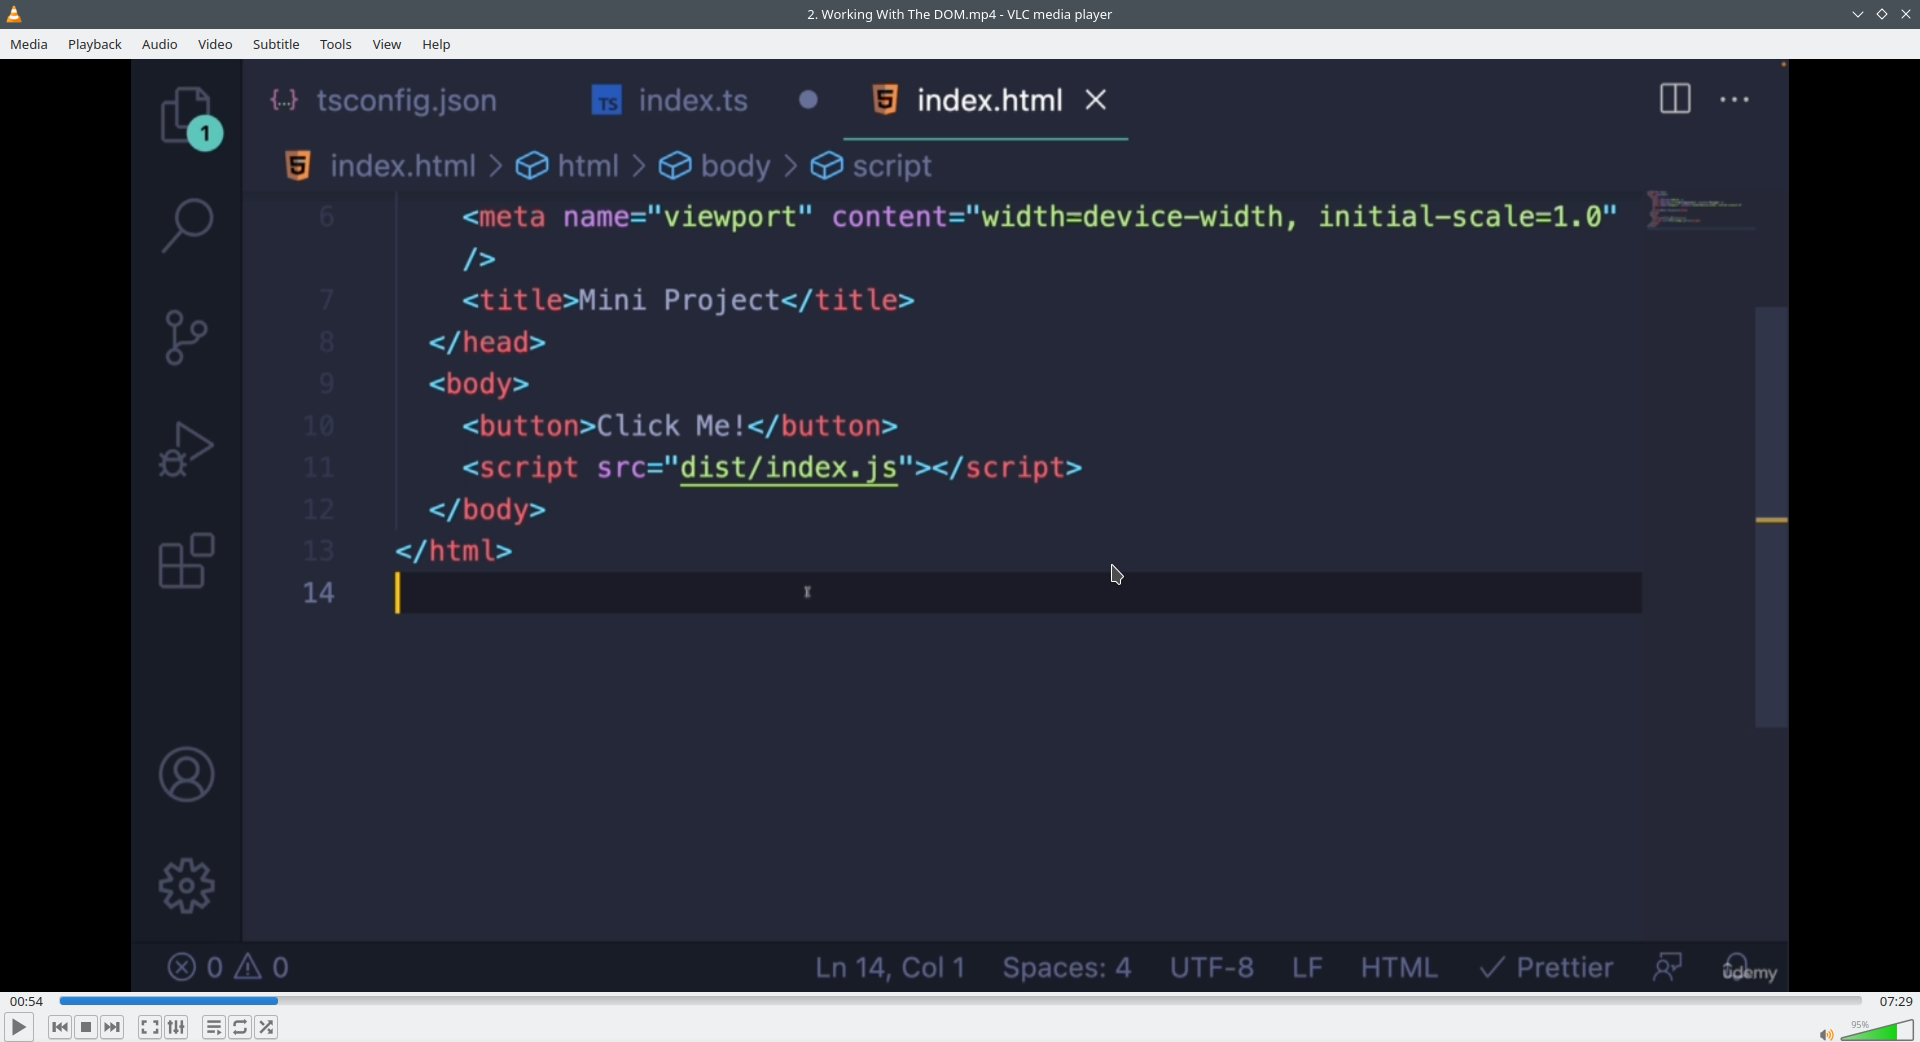Click the elapsed time 00:54 label
Viewport: 1920px width, 1042px height.
tap(27, 1001)
